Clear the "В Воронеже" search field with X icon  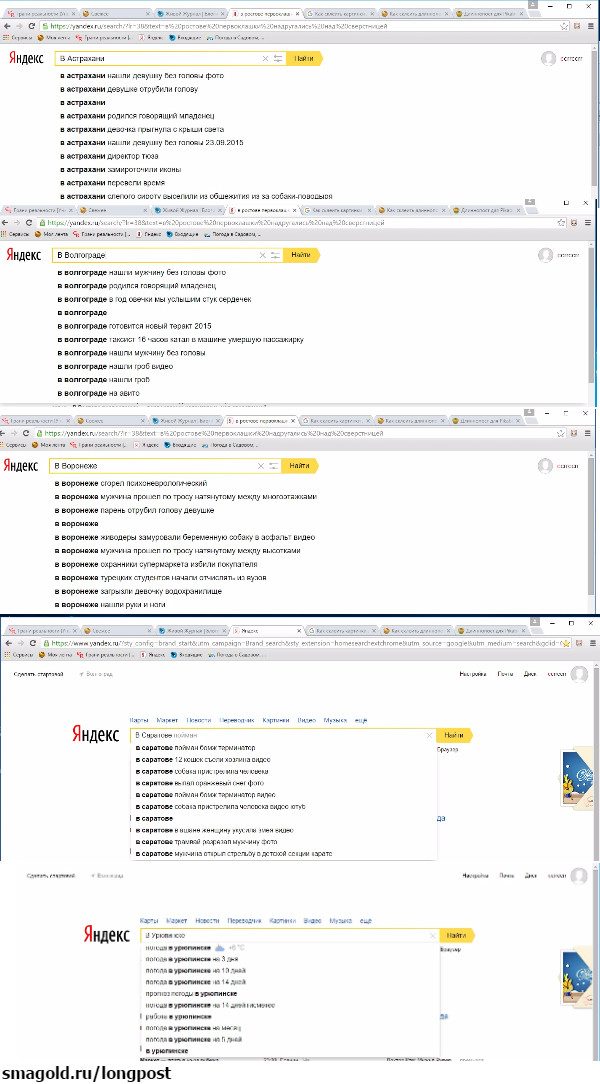click(260, 466)
